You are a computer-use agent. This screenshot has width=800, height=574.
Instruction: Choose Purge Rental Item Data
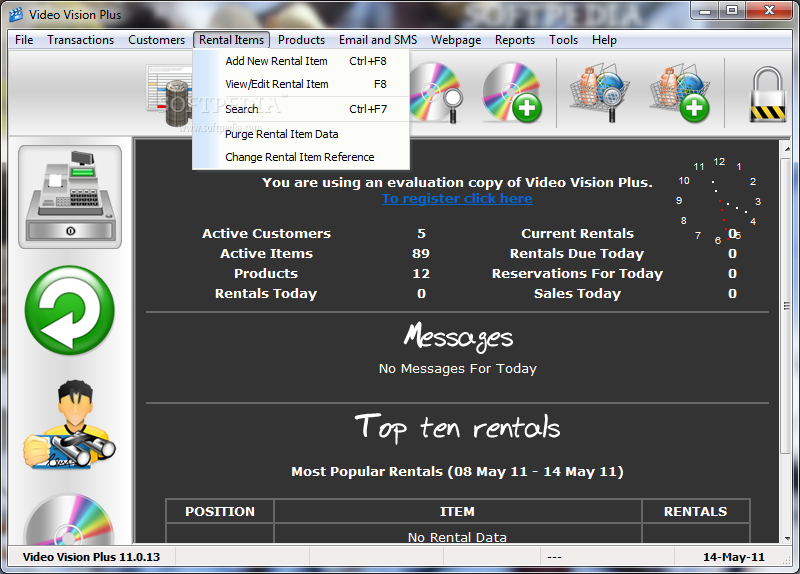coord(301,134)
